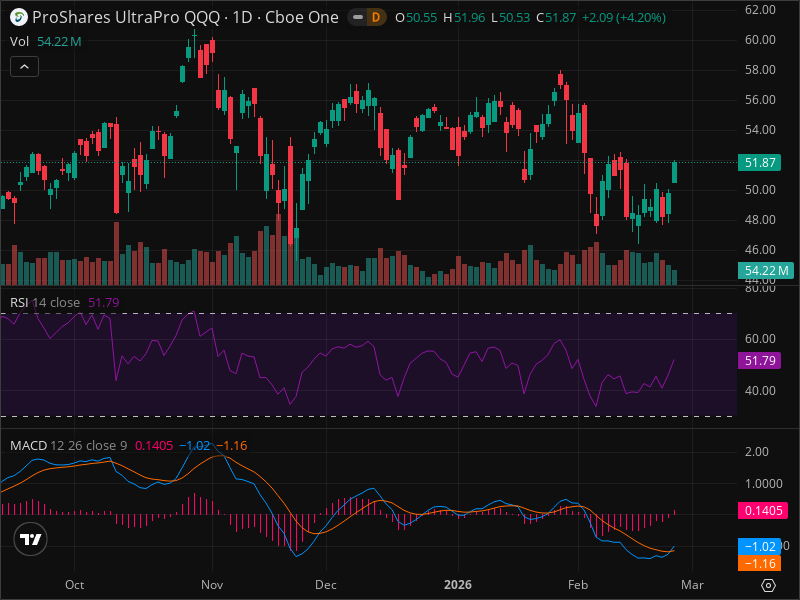Viewport: 800px width, 600px height.
Task: Click the delayed data D badge
Action: (x=376, y=18)
